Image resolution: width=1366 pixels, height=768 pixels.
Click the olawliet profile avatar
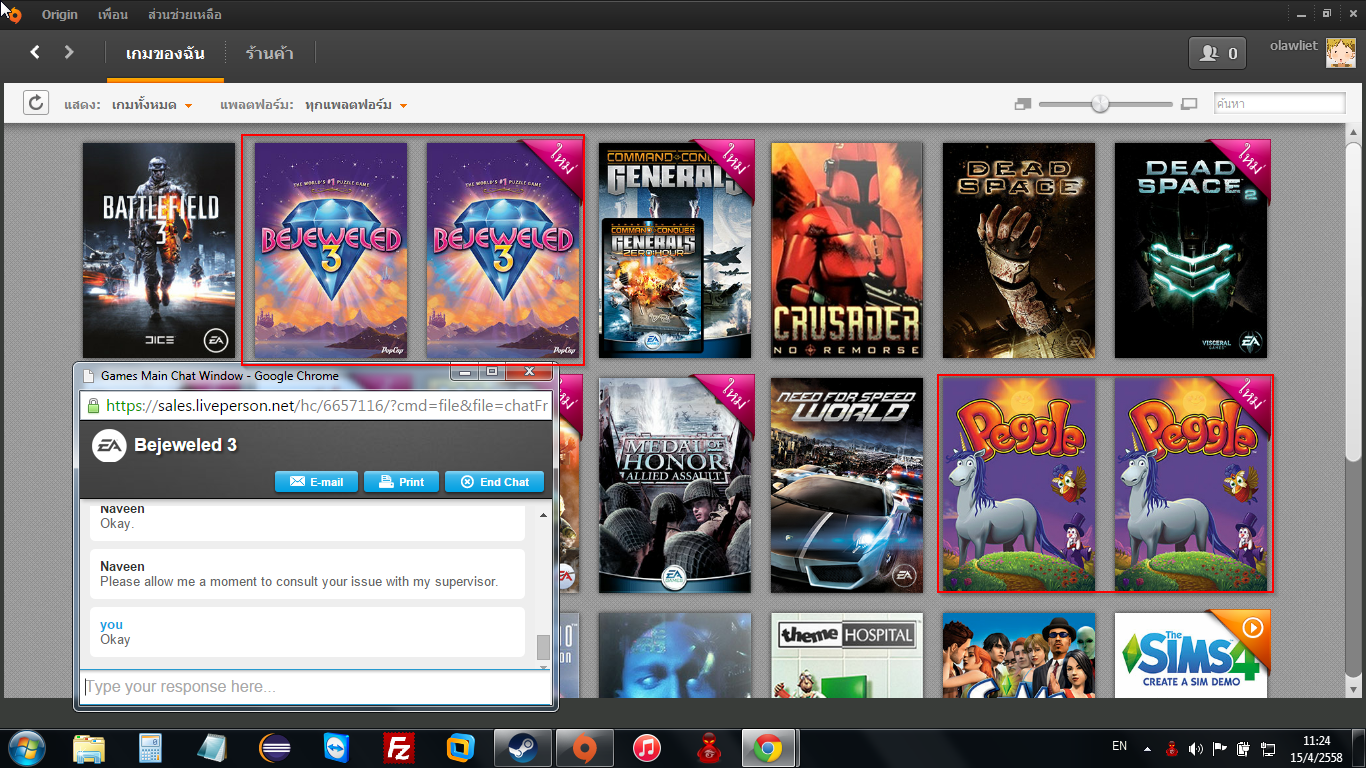point(1340,53)
